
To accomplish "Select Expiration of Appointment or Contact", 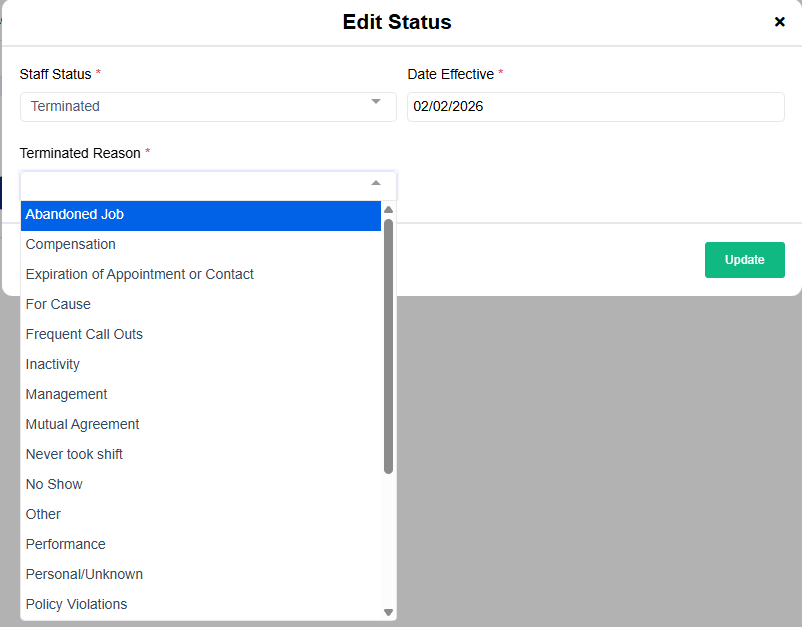I will (x=200, y=274).
